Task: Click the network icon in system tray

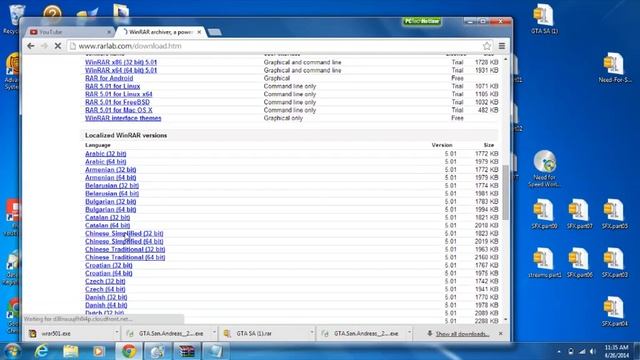Action: pyautogui.click(x=582, y=351)
